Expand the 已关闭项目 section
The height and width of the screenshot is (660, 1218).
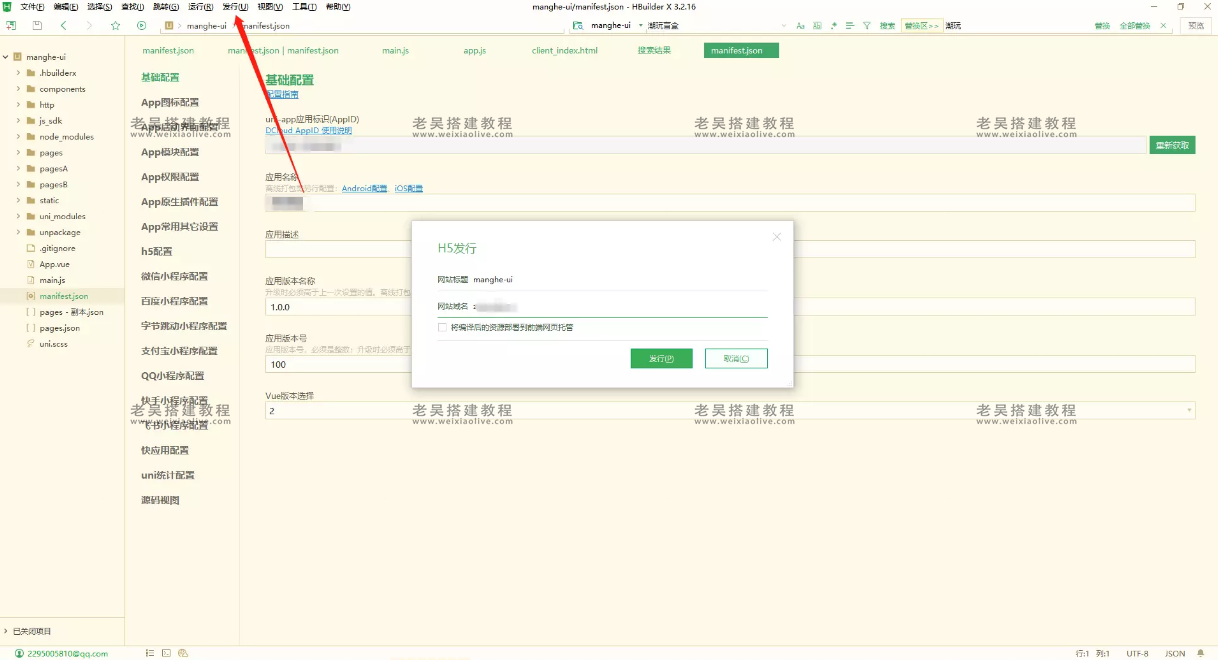coord(5,631)
